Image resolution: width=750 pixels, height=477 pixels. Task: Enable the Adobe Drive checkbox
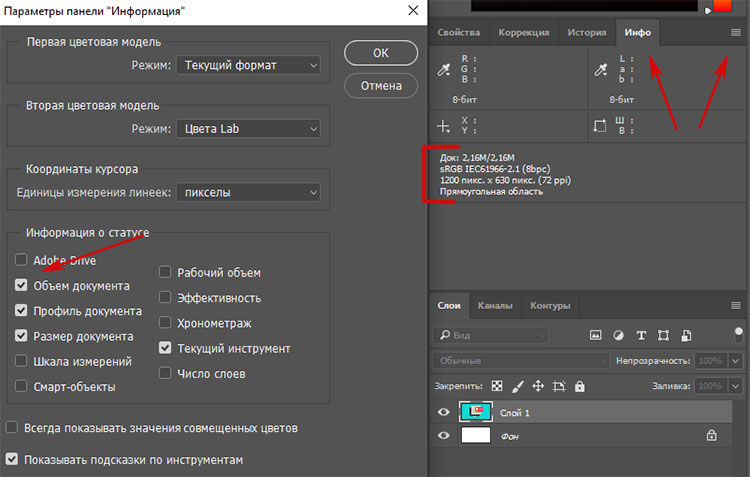point(21,260)
